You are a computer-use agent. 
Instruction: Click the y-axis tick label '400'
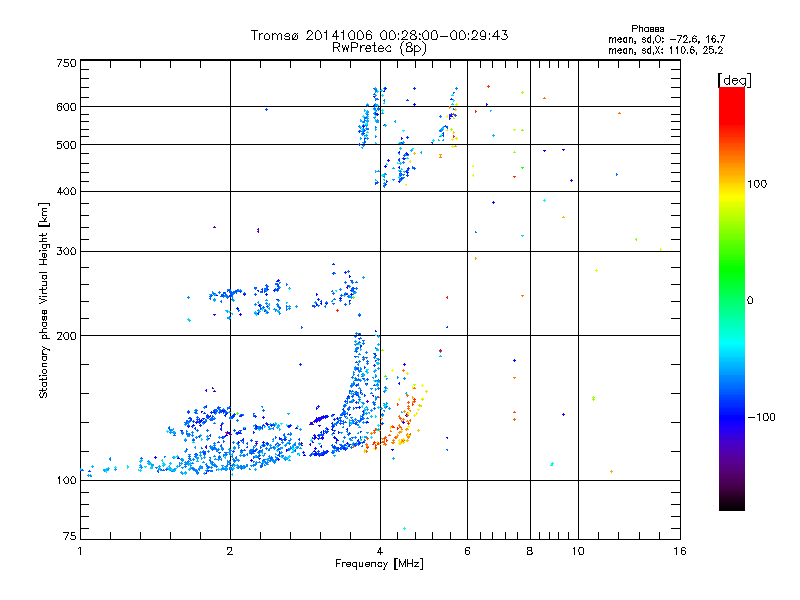(x=67, y=192)
